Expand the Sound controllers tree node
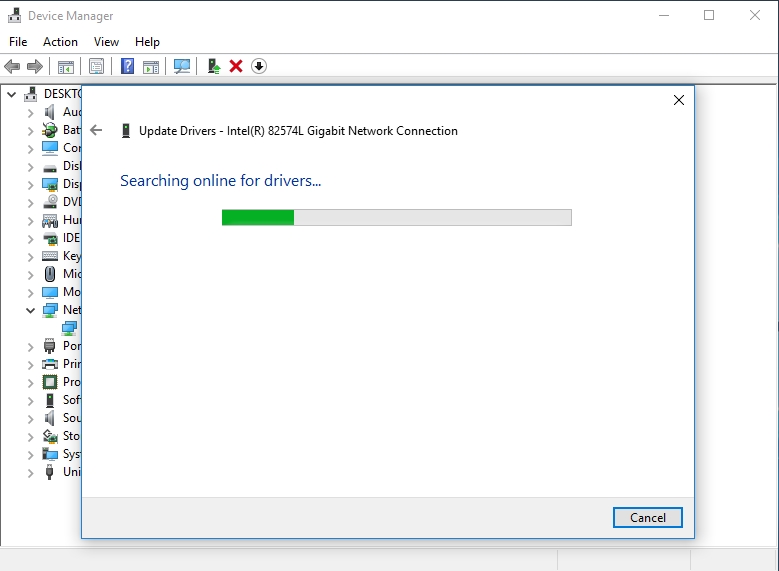The height and width of the screenshot is (571, 779). pyautogui.click(x=30, y=419)
